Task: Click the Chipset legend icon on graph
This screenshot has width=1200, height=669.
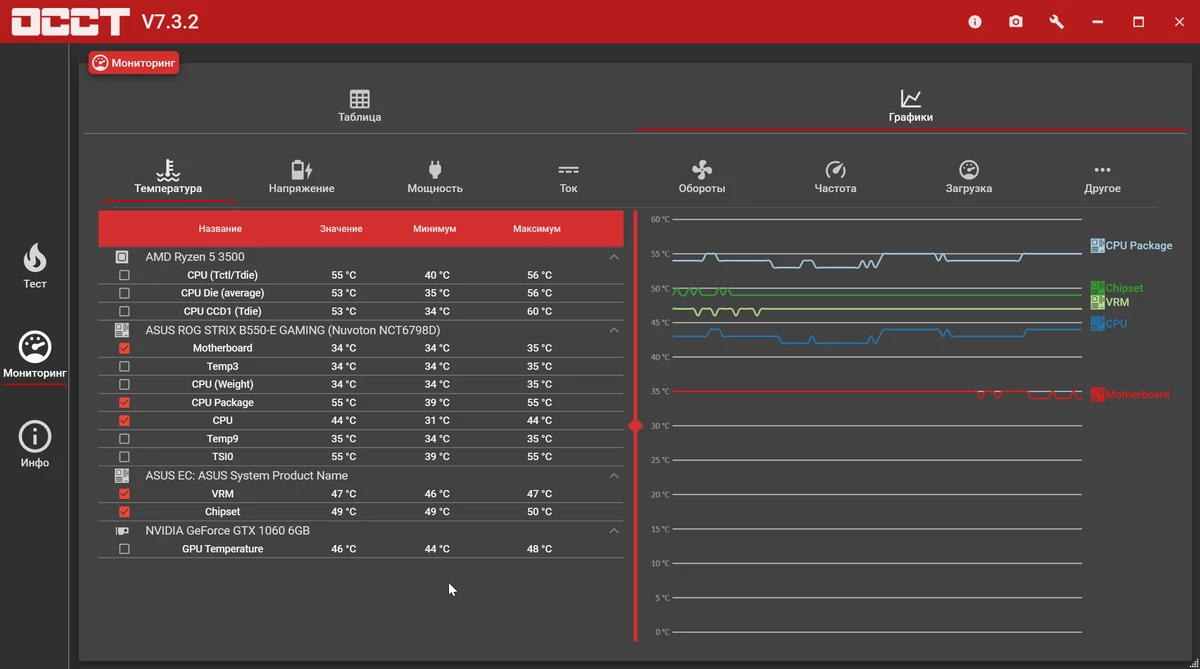Action: tap(1097, 288)
